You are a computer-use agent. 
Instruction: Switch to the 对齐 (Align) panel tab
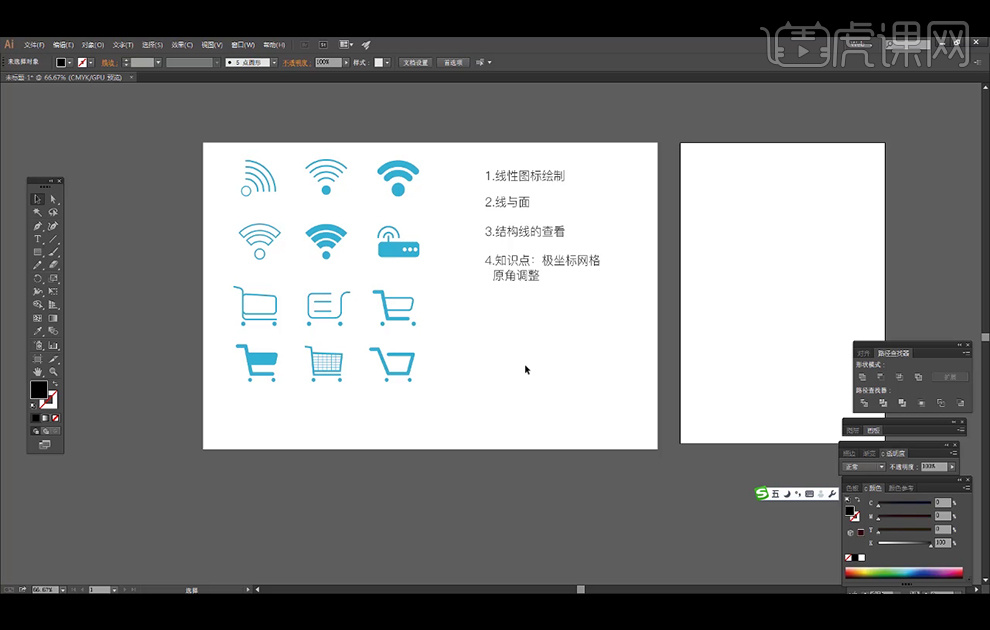(864, 353)
